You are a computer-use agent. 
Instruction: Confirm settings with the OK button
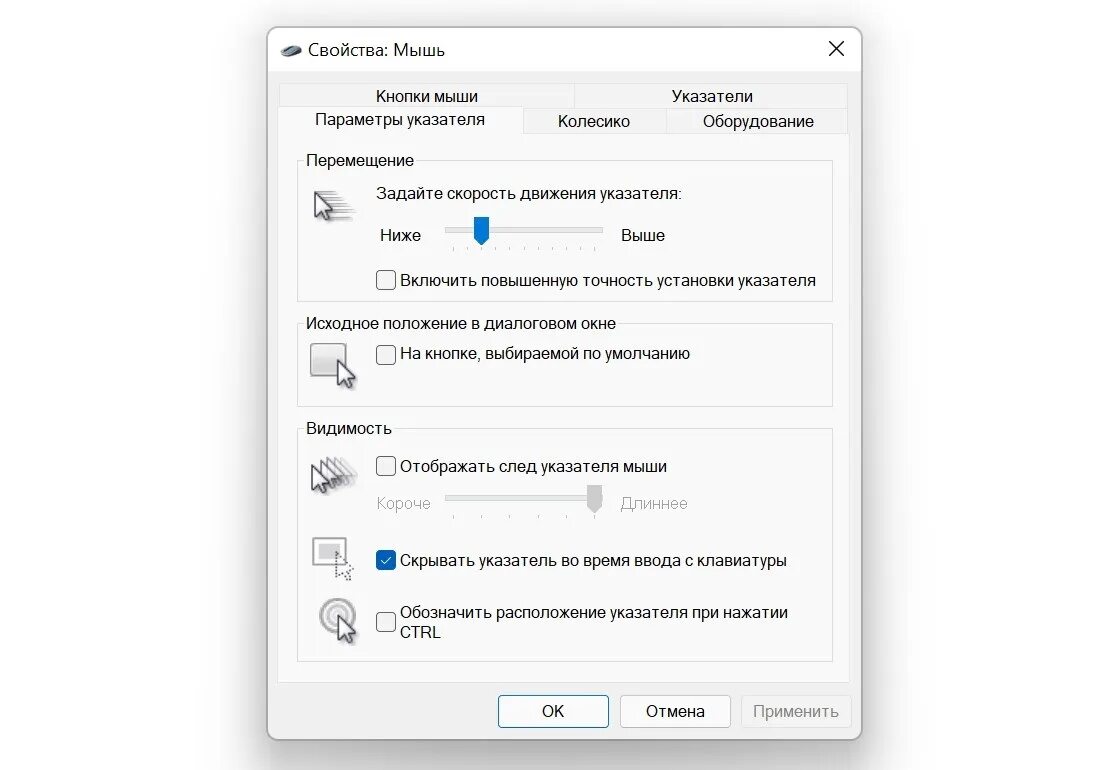[553, 711]
